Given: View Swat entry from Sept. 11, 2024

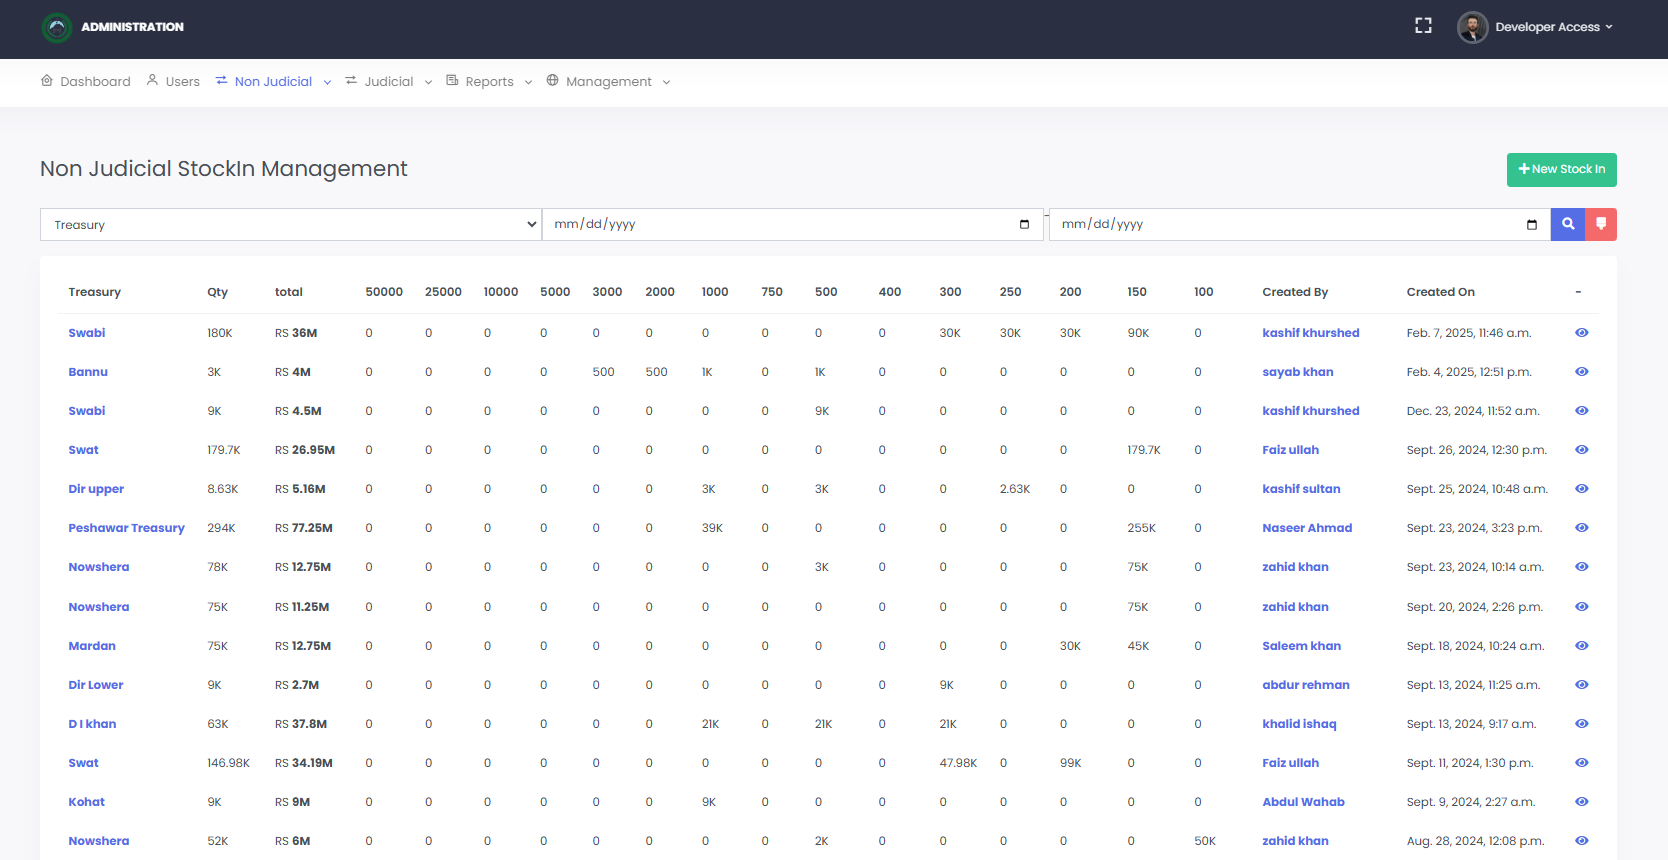Looking at the screenshot, I should point(1582,763).
